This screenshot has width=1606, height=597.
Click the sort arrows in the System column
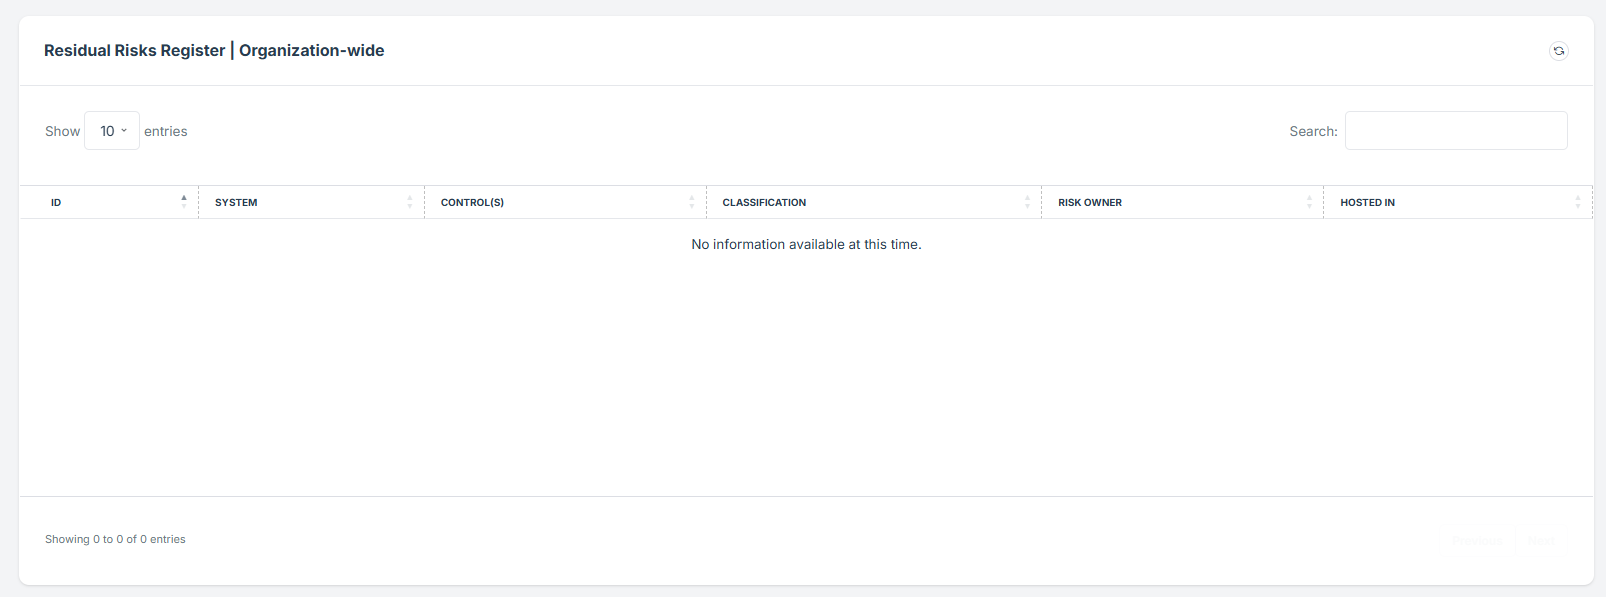point(410,202)
